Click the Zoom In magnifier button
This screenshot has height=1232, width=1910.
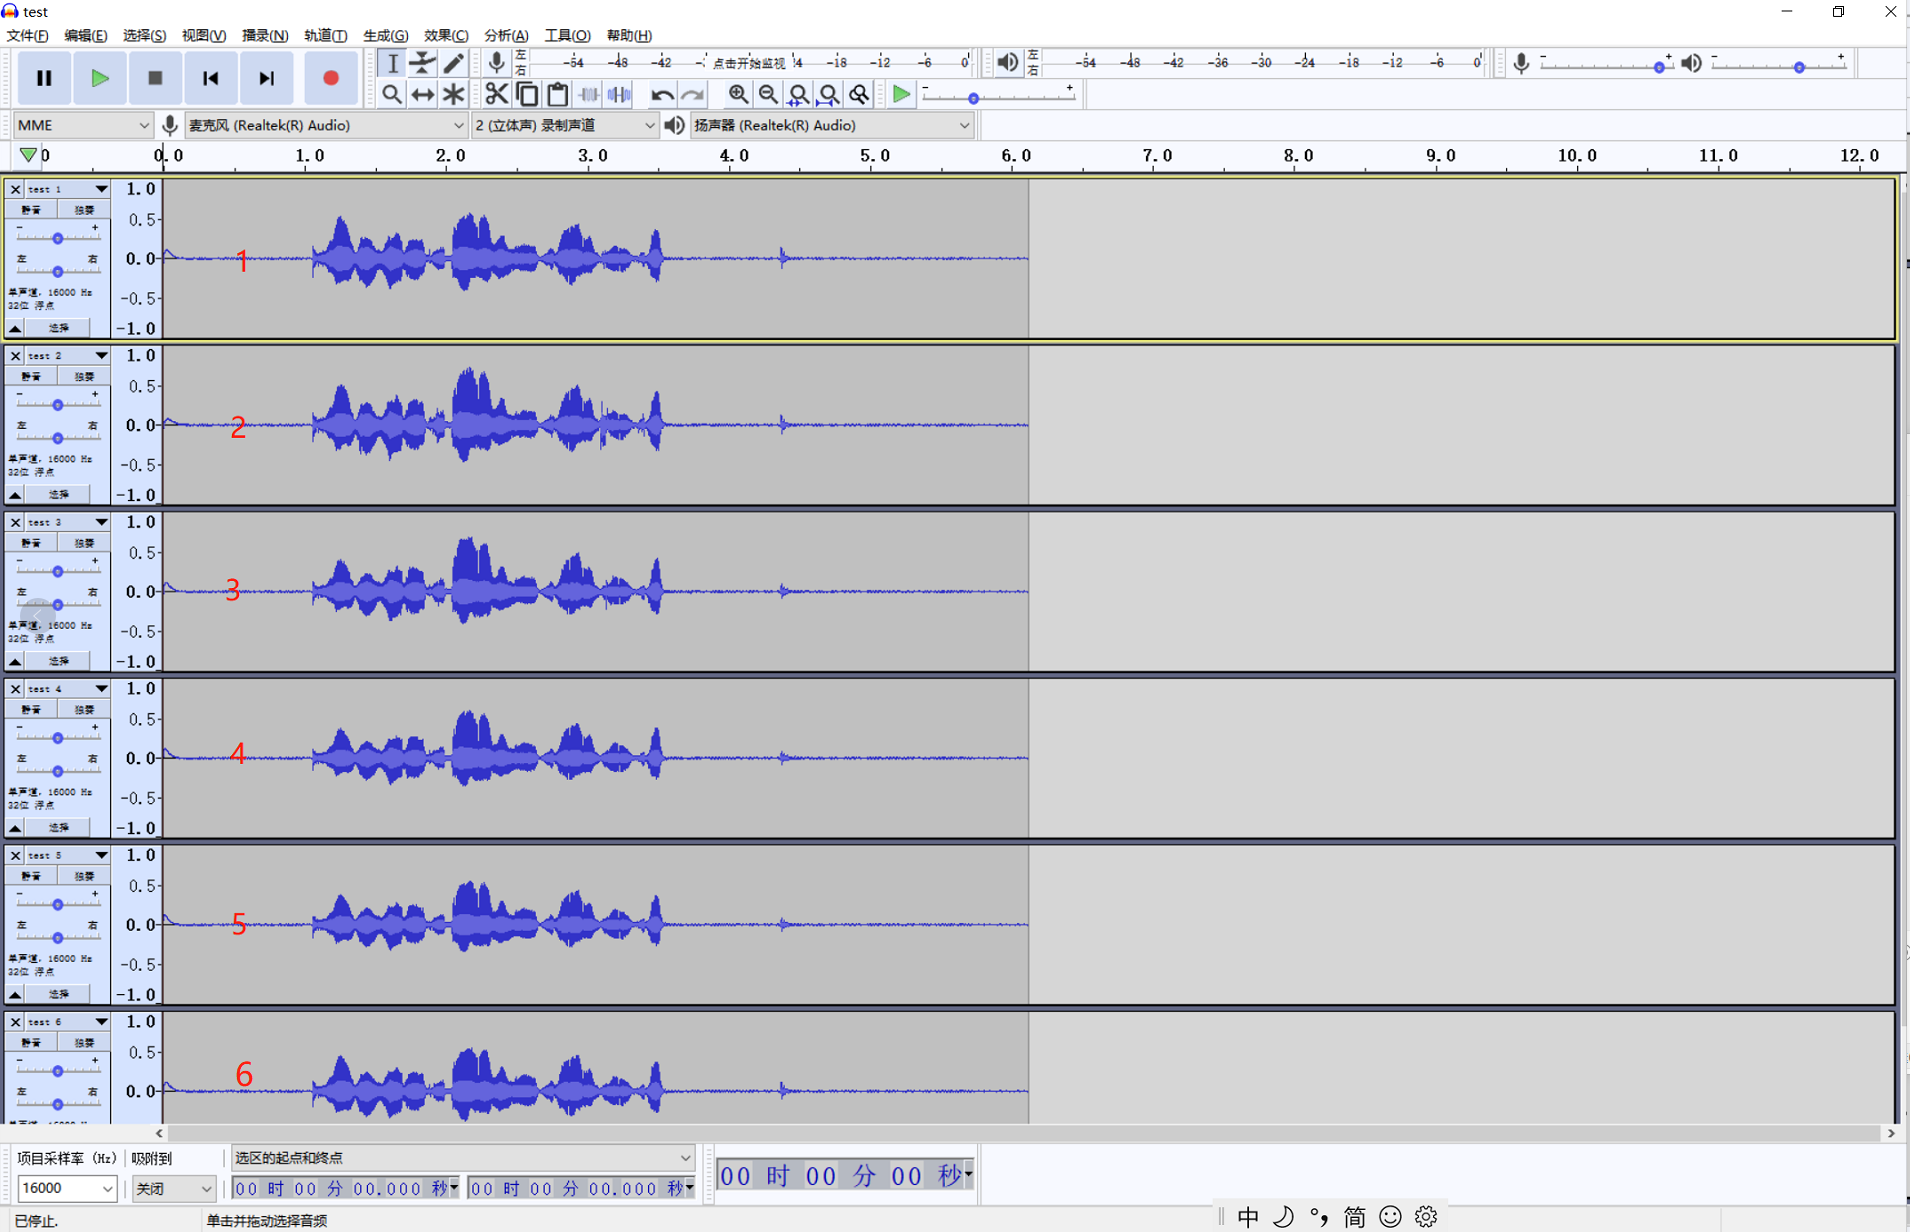point(738,94)
